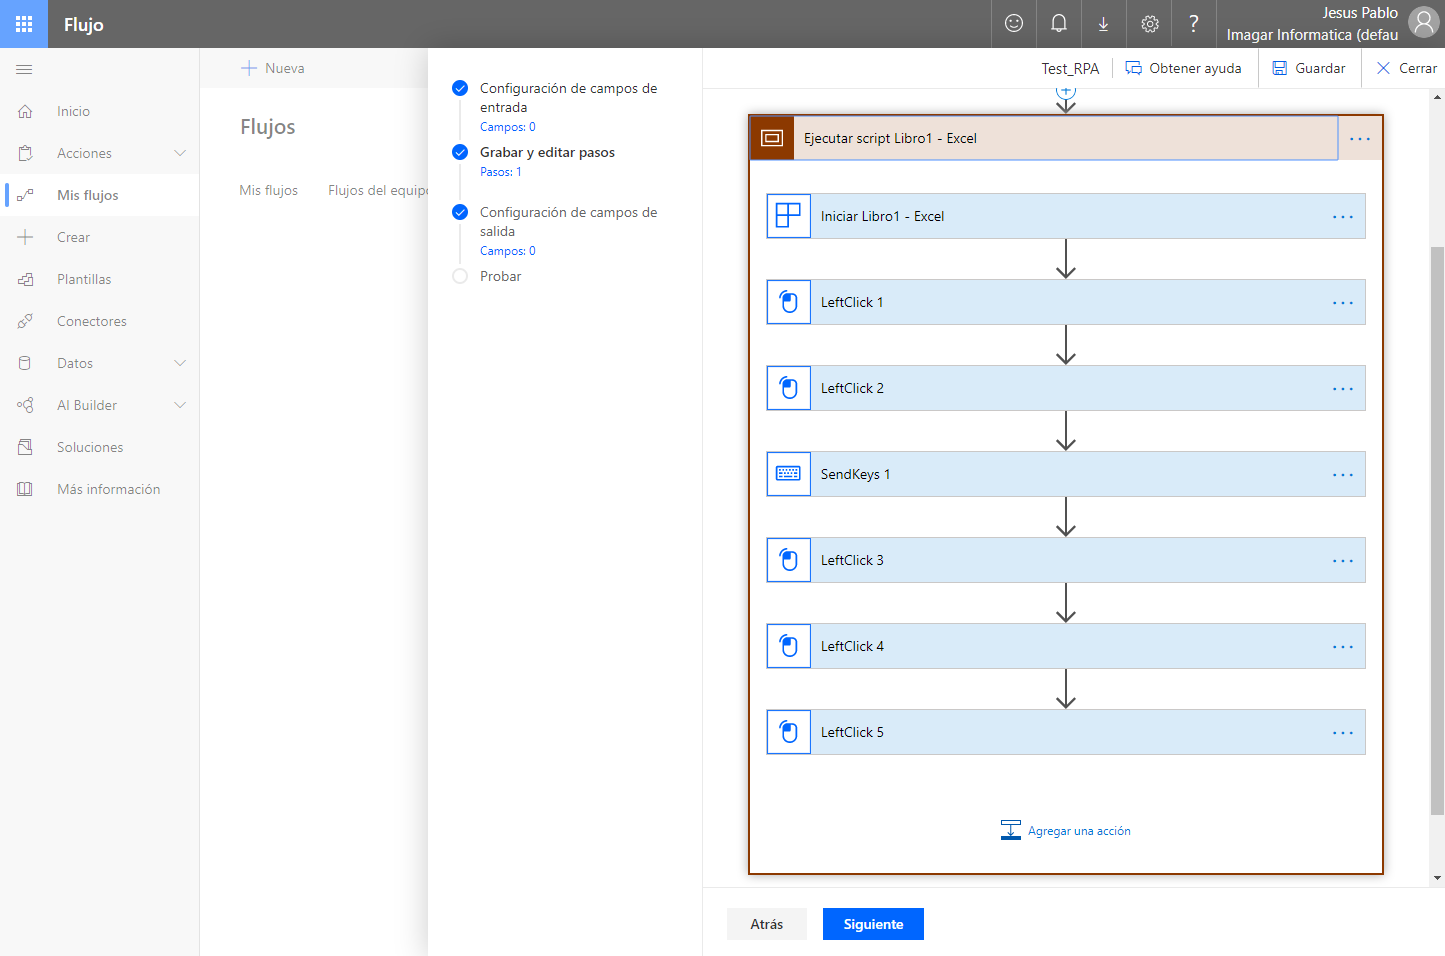1445x956 pixels.
Task: Expand the AI Builder sidebar chevron
Action: tap(180, 405)
